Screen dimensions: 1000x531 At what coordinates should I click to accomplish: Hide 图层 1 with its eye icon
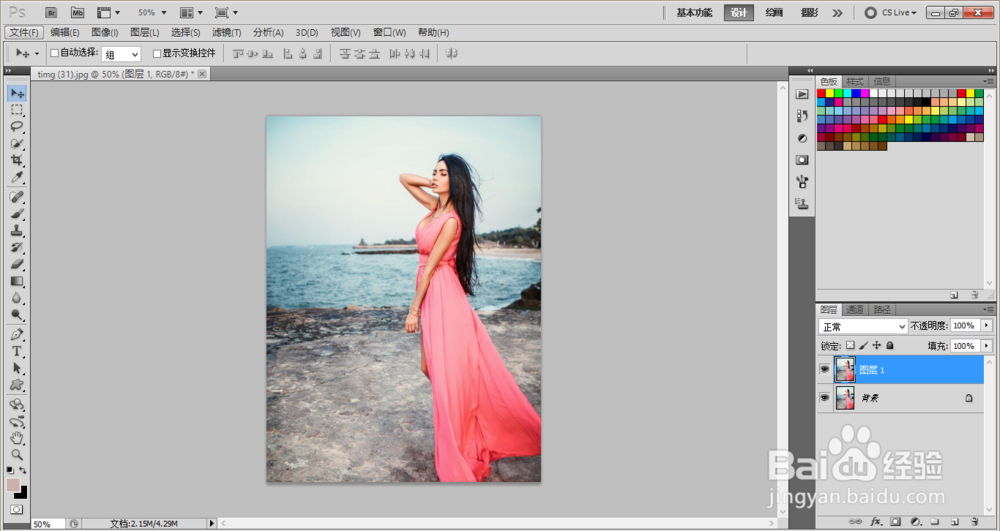coord(824,369)
